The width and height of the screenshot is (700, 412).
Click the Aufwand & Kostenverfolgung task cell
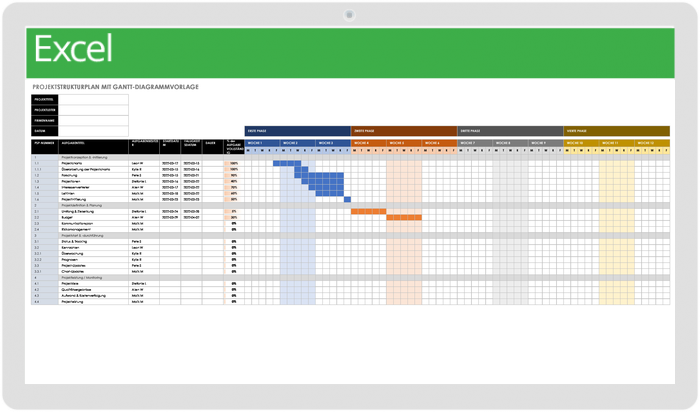pyautogui.click(x=93, y=295)
